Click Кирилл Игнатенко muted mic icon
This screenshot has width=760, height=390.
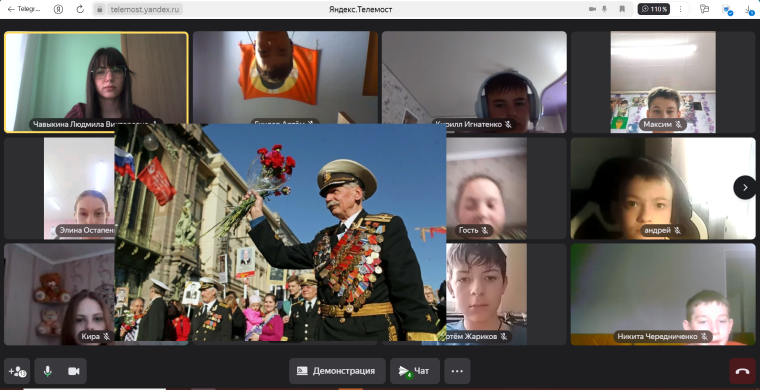(508, 125)
